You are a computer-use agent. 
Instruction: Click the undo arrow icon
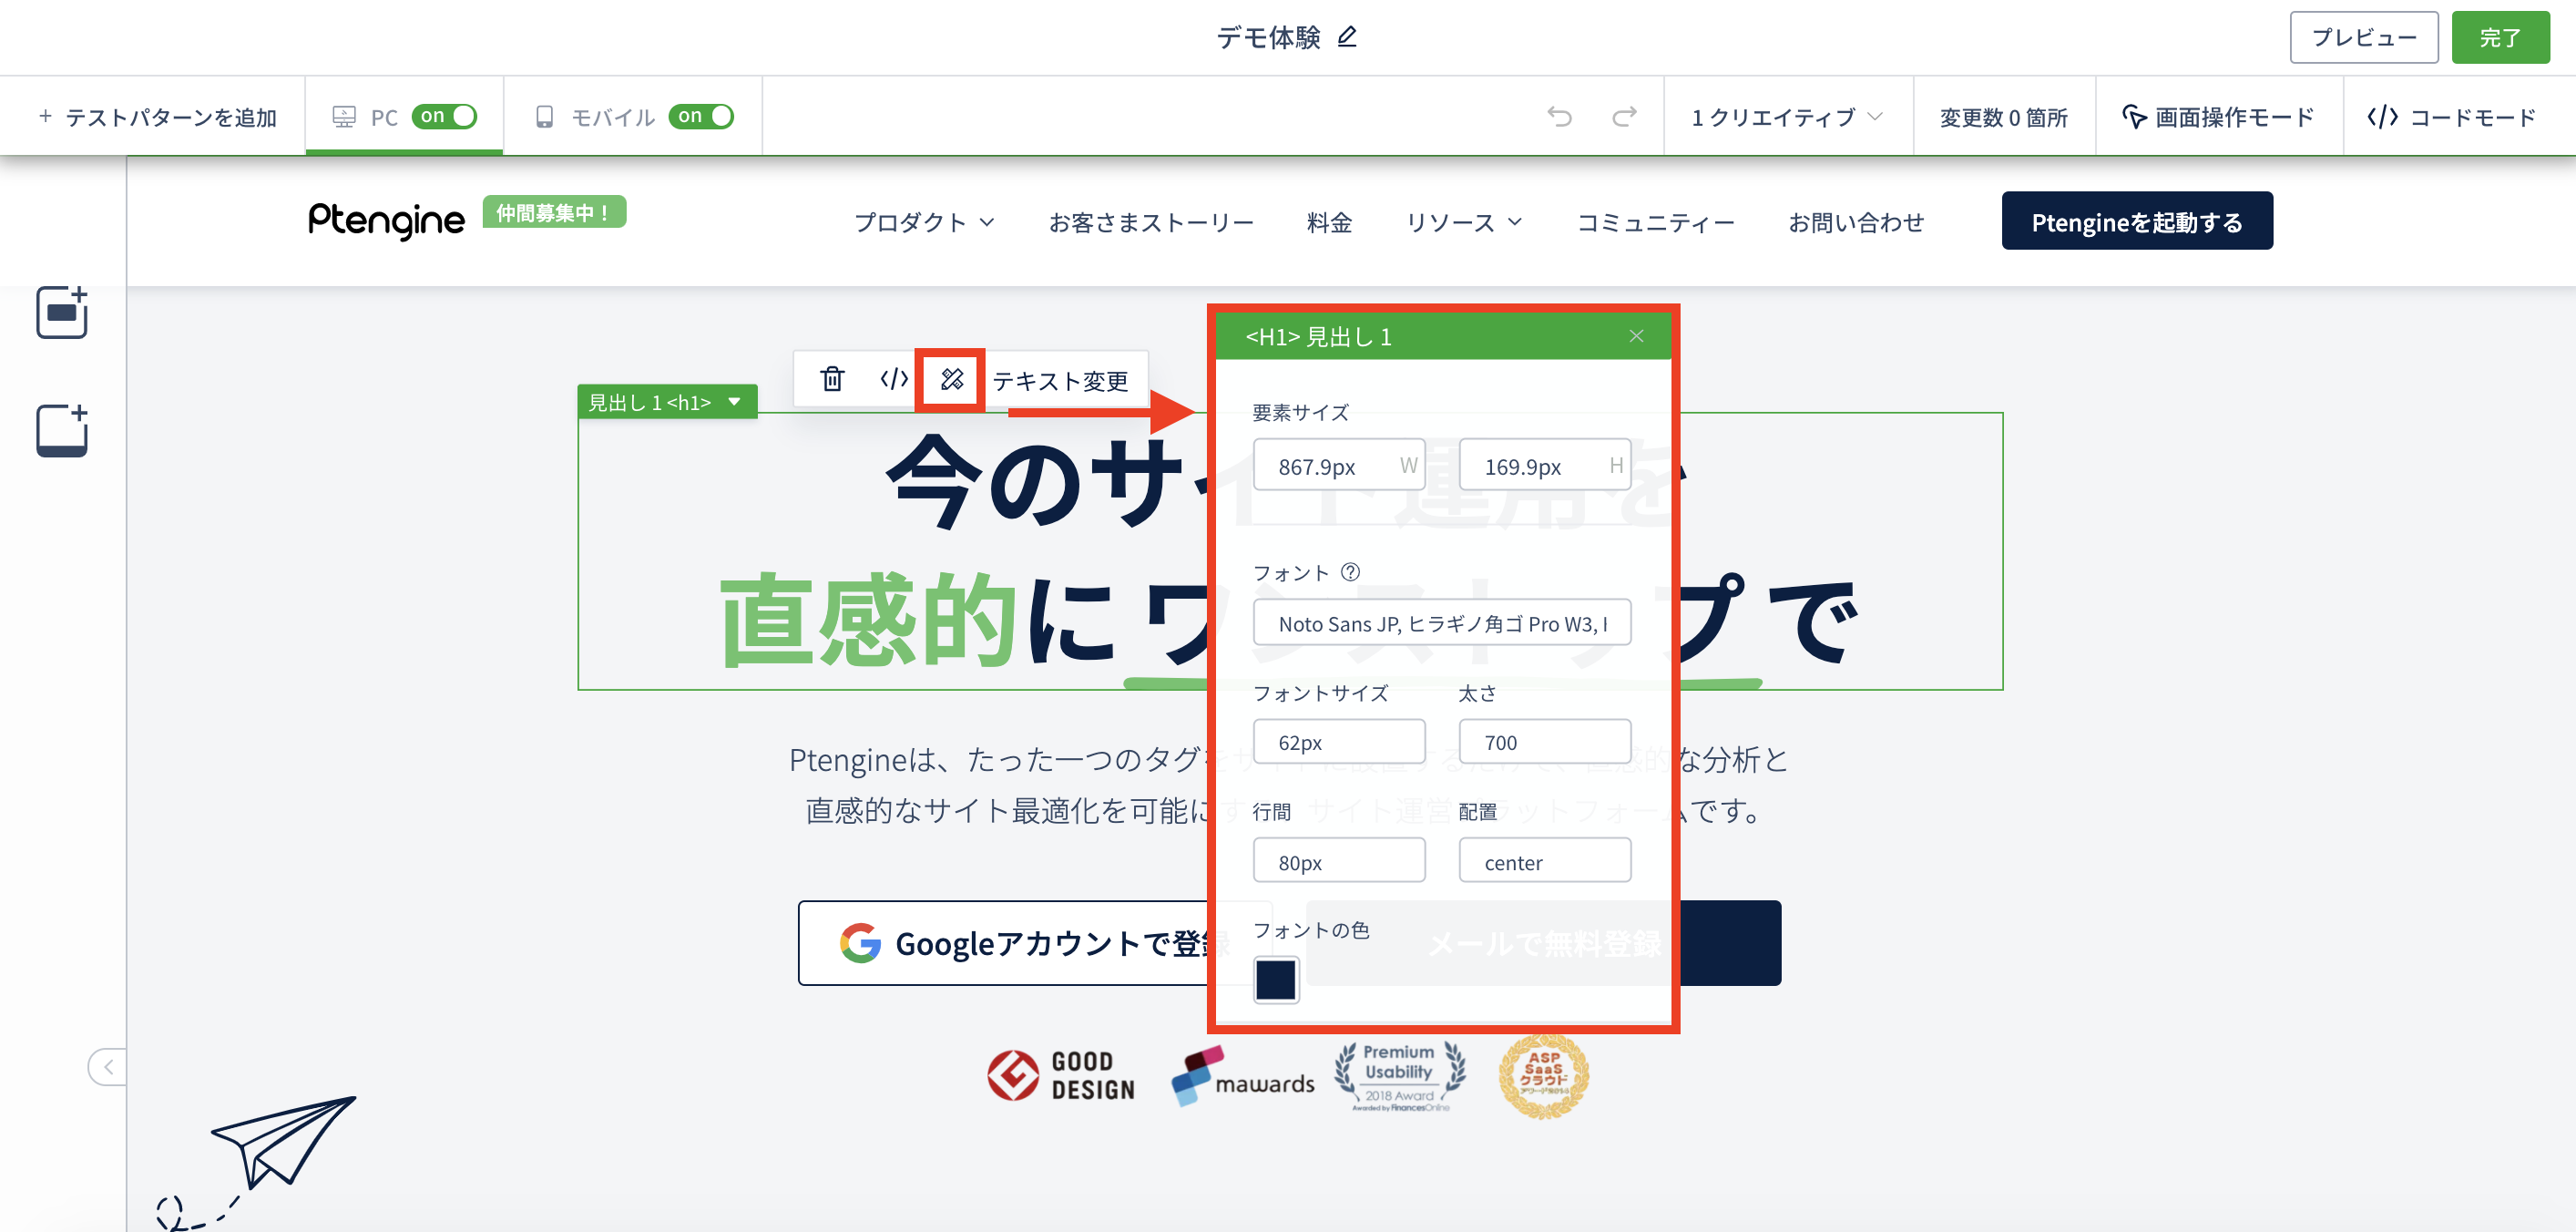(1559, 117)
